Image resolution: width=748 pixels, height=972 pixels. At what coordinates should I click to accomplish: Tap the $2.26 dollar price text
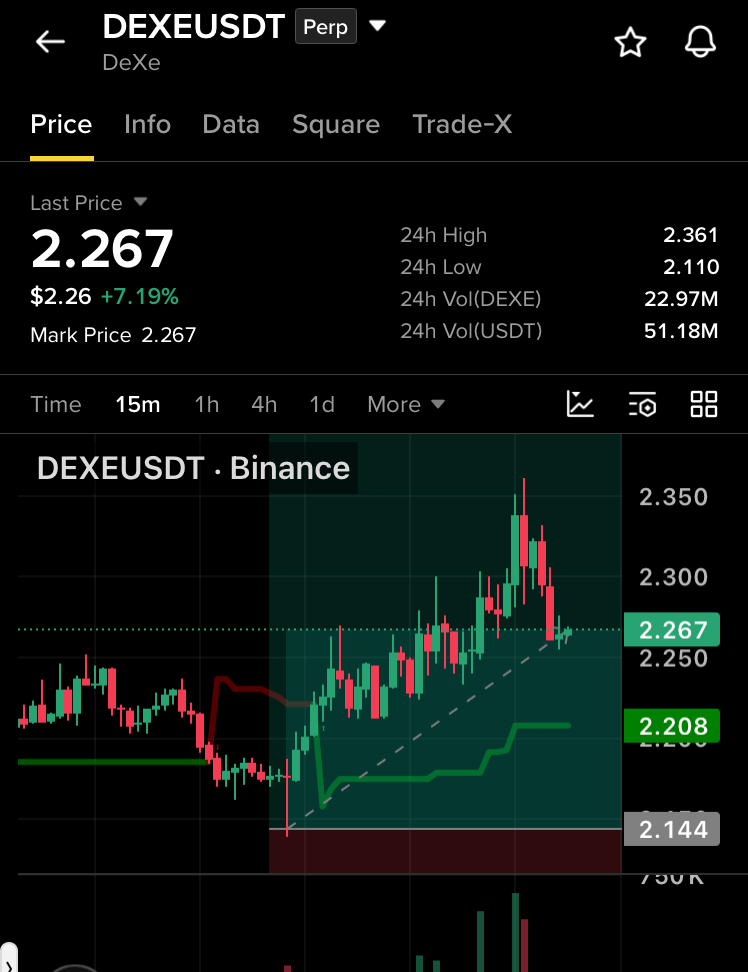pyautogui.click(x=61, y=296)
